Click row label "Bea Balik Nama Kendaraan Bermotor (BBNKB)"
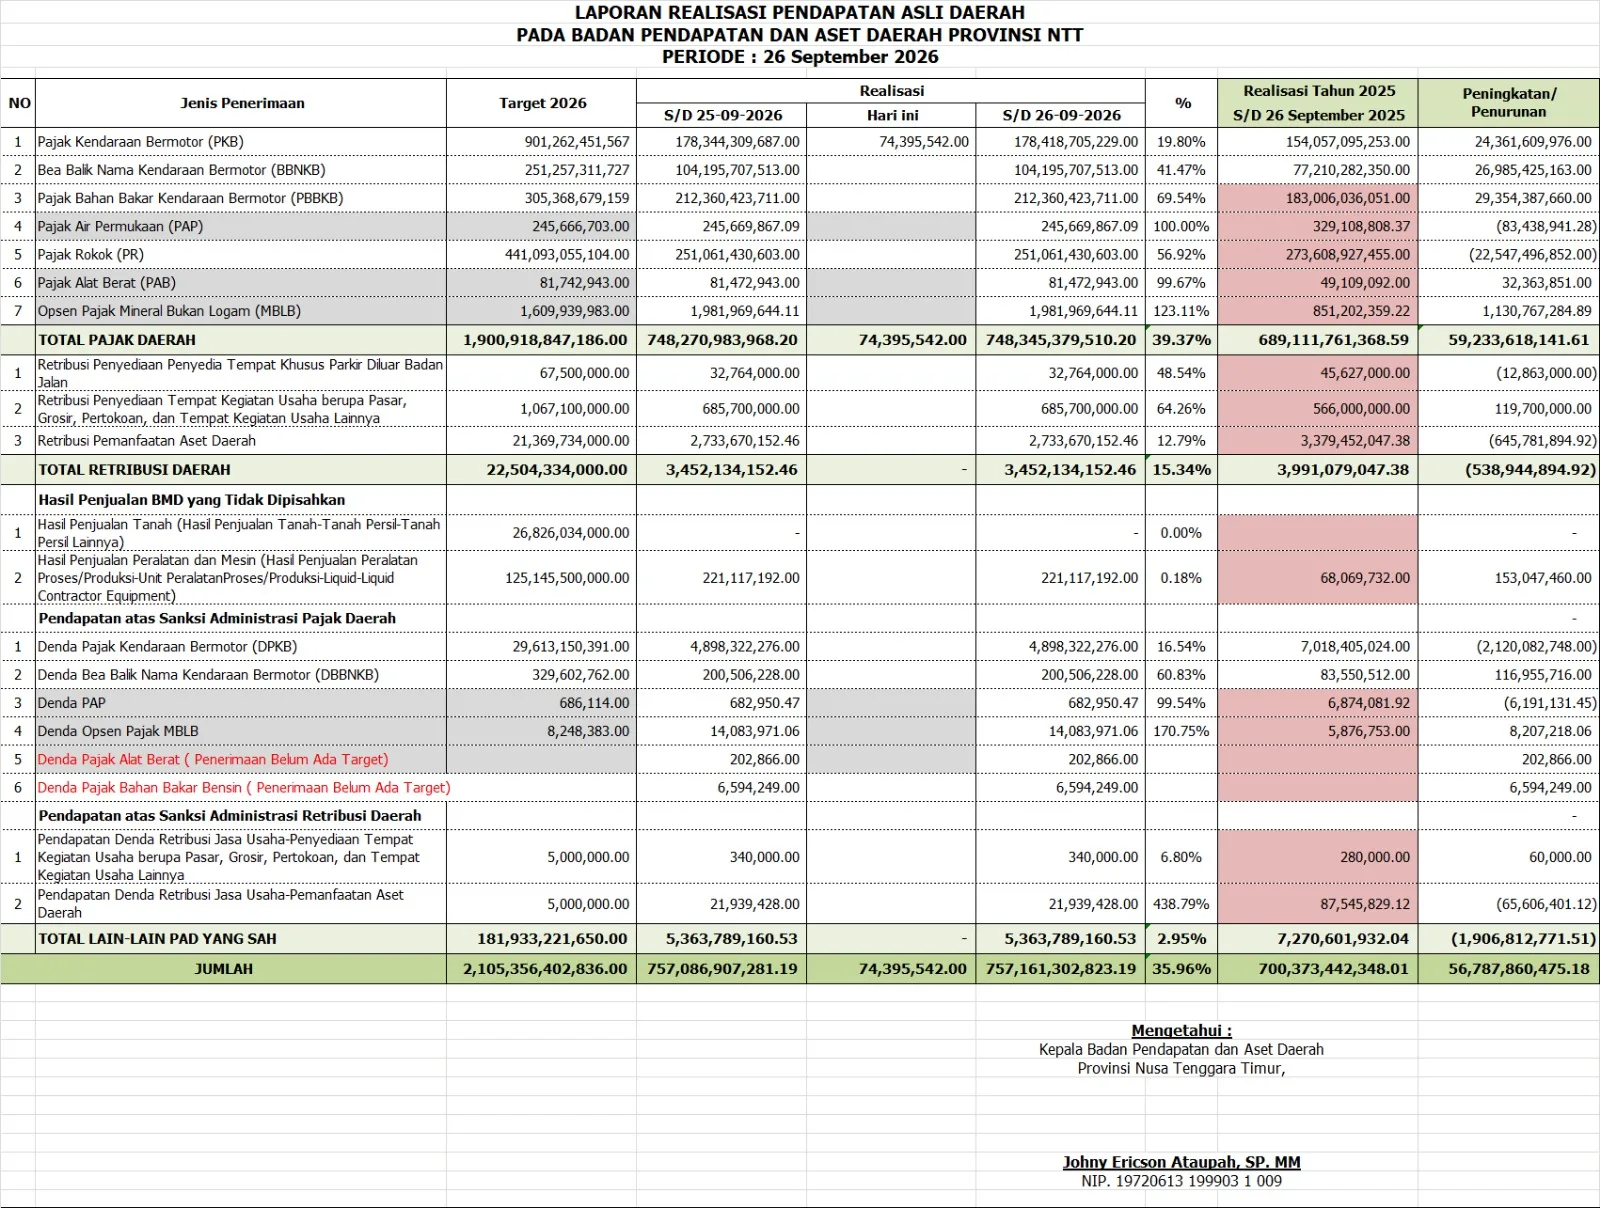The image size is (1600, 1208). (182, 170)
